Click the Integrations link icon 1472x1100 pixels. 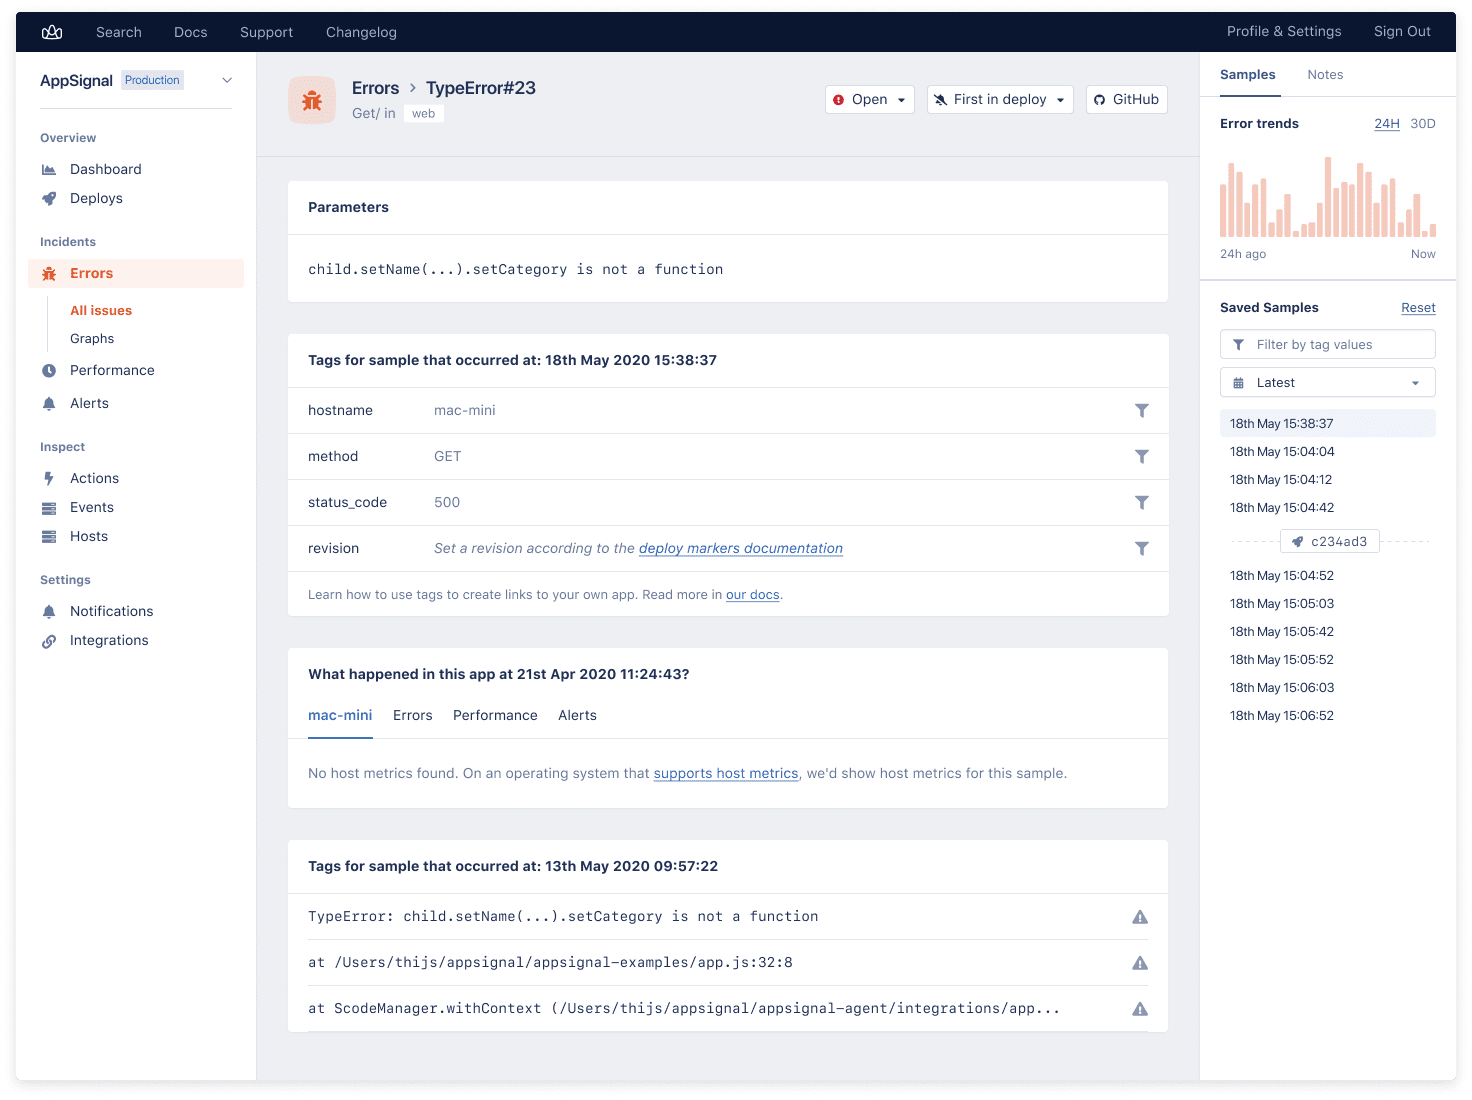coord(49,641)
